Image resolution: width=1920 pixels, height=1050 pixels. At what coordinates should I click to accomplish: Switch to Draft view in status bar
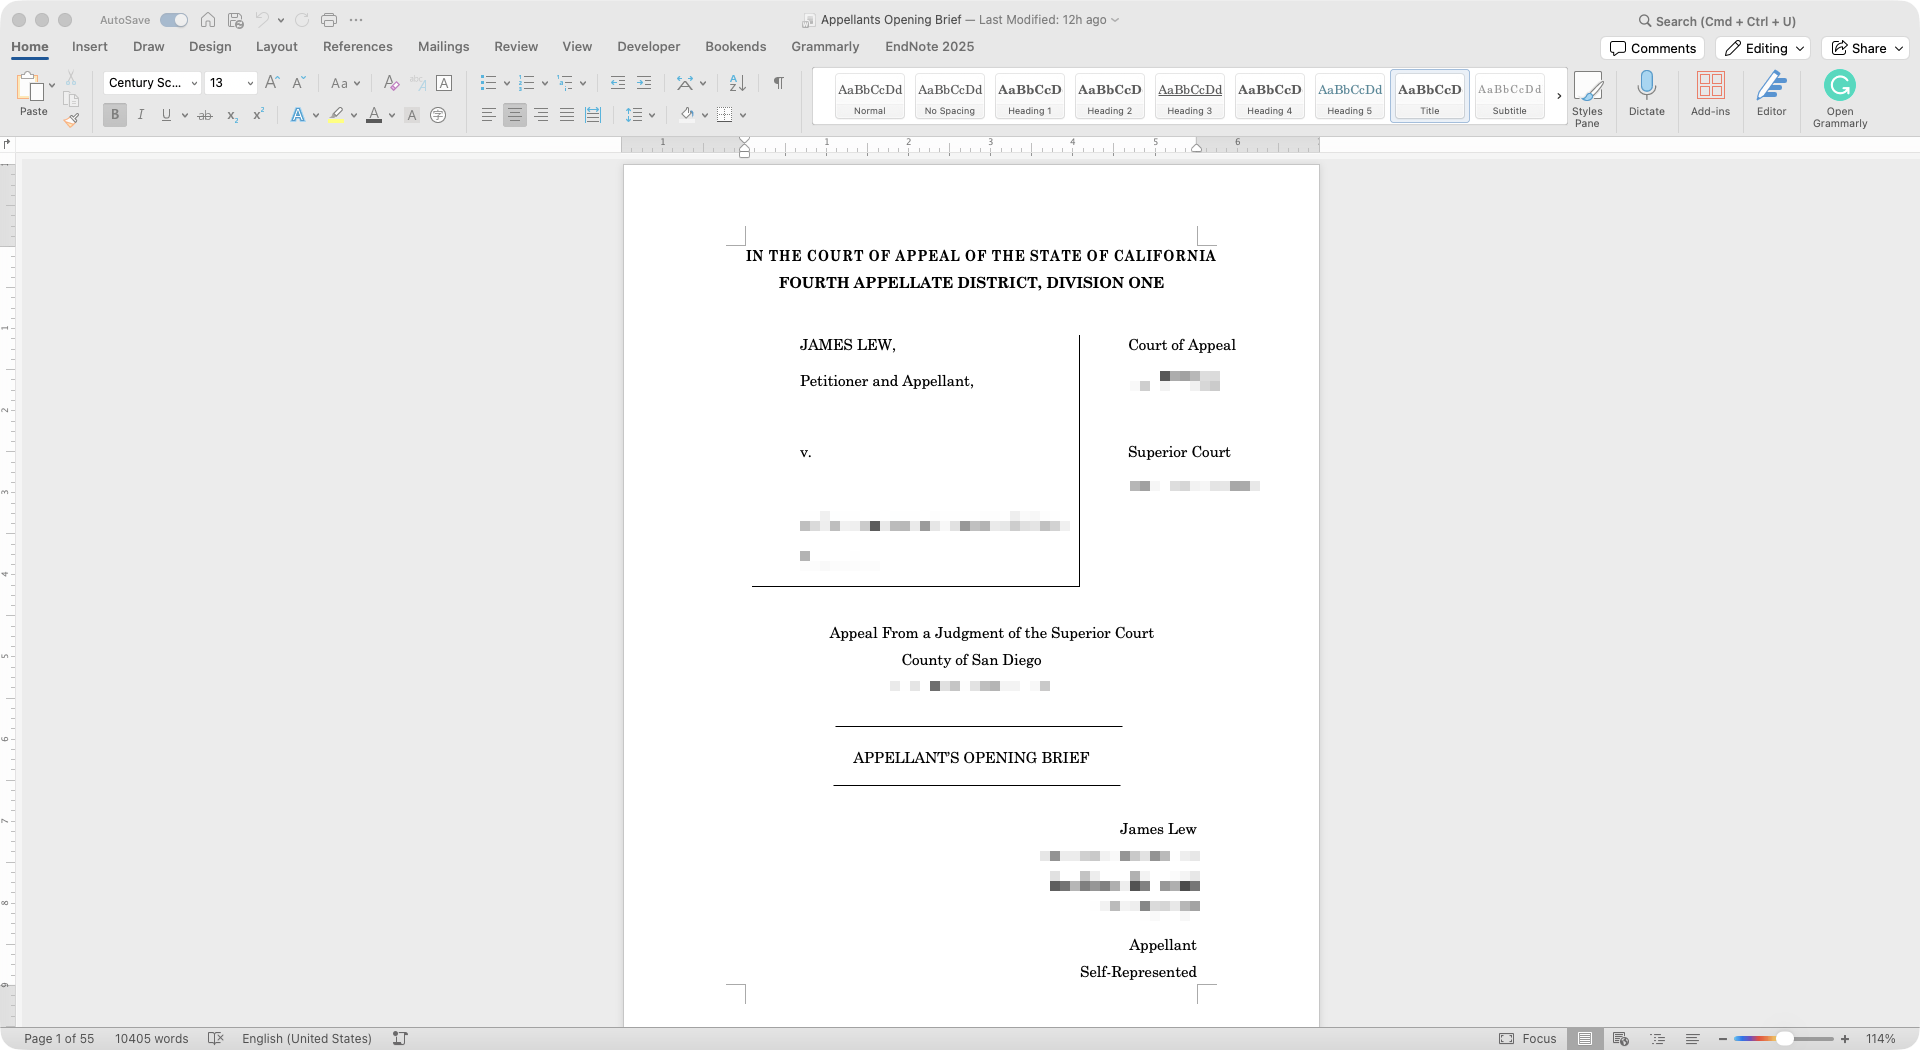1692,1039
